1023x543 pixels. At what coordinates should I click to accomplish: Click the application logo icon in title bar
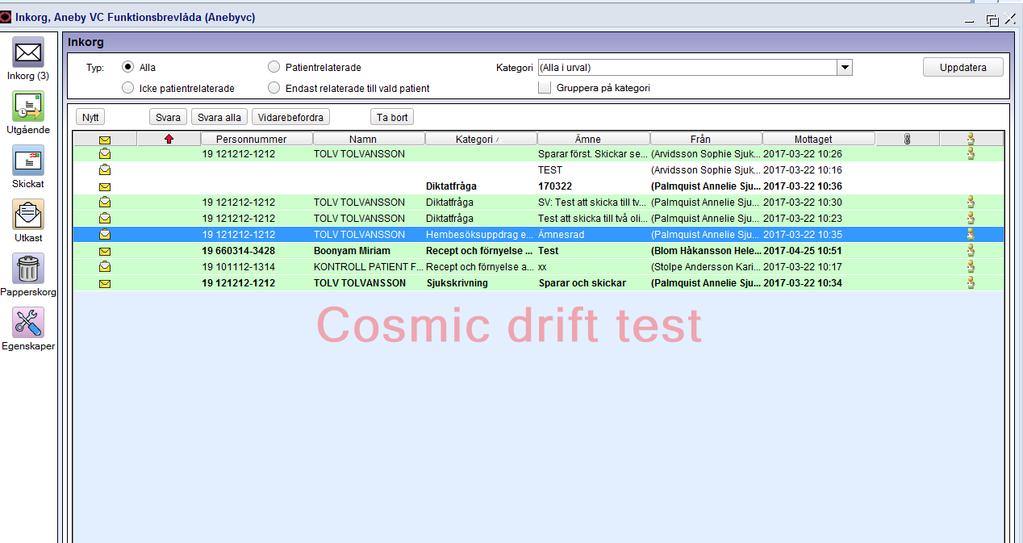coord(6,18)
